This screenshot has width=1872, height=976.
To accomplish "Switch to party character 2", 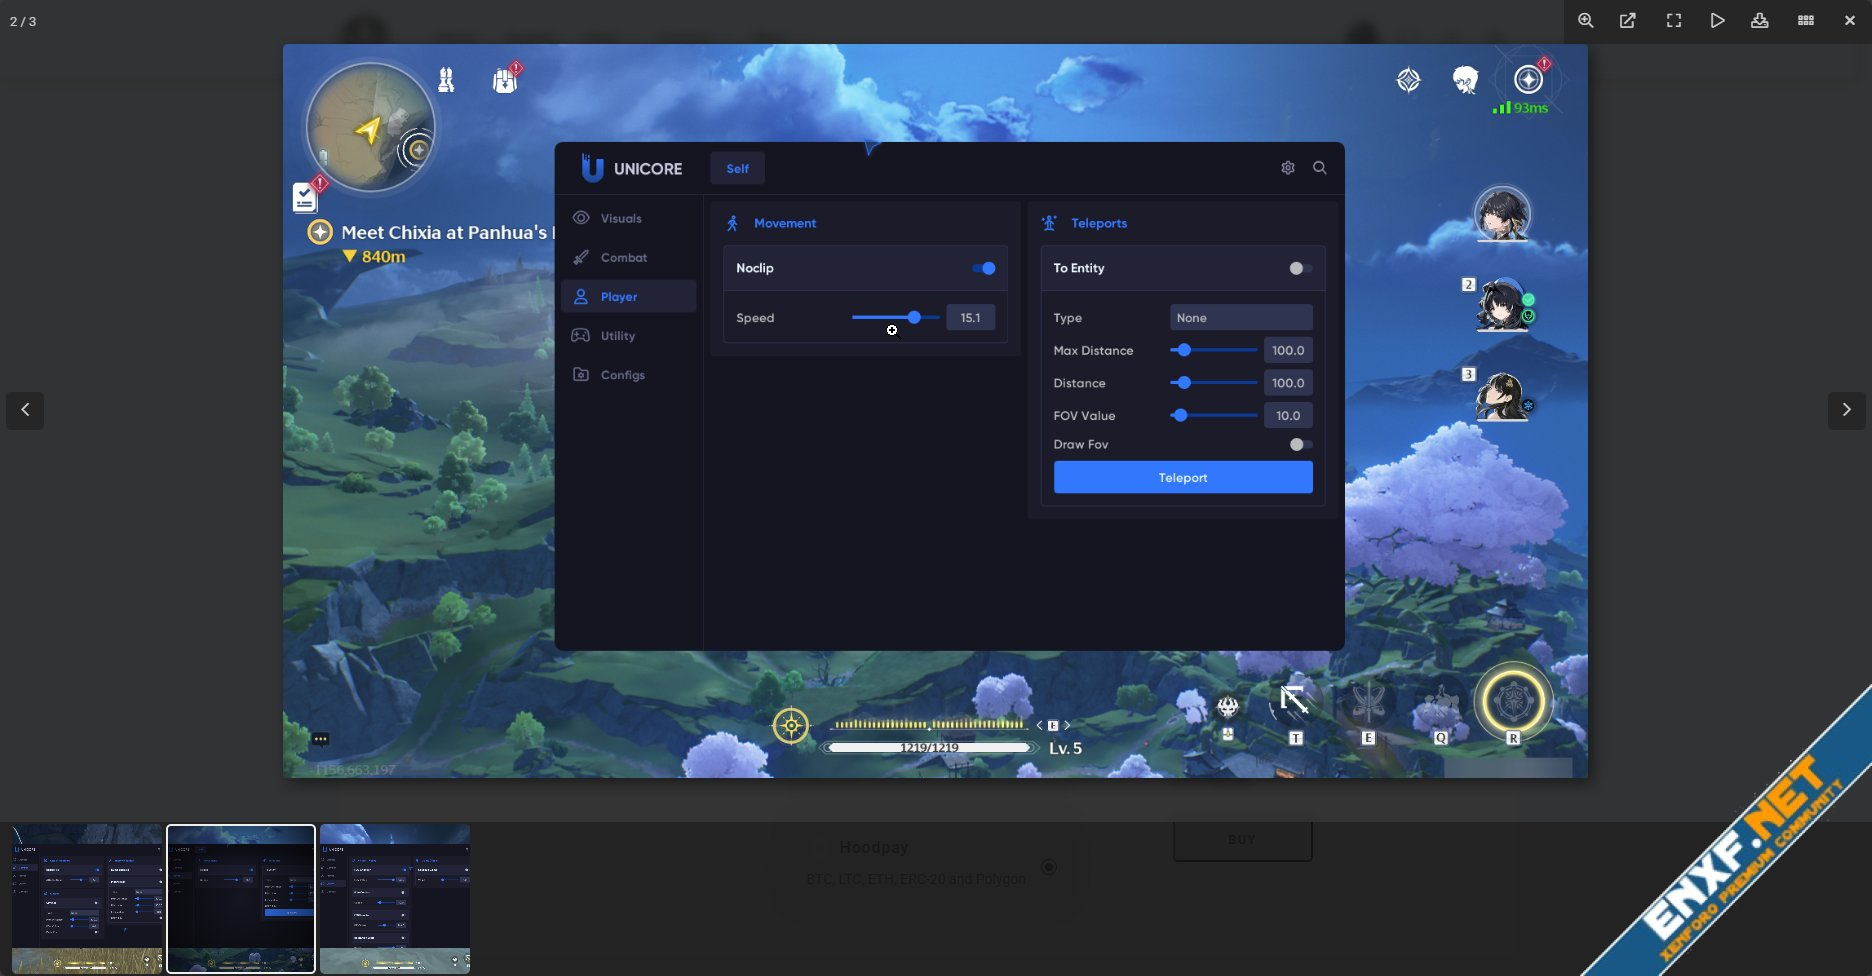I will pos(1502,305).
